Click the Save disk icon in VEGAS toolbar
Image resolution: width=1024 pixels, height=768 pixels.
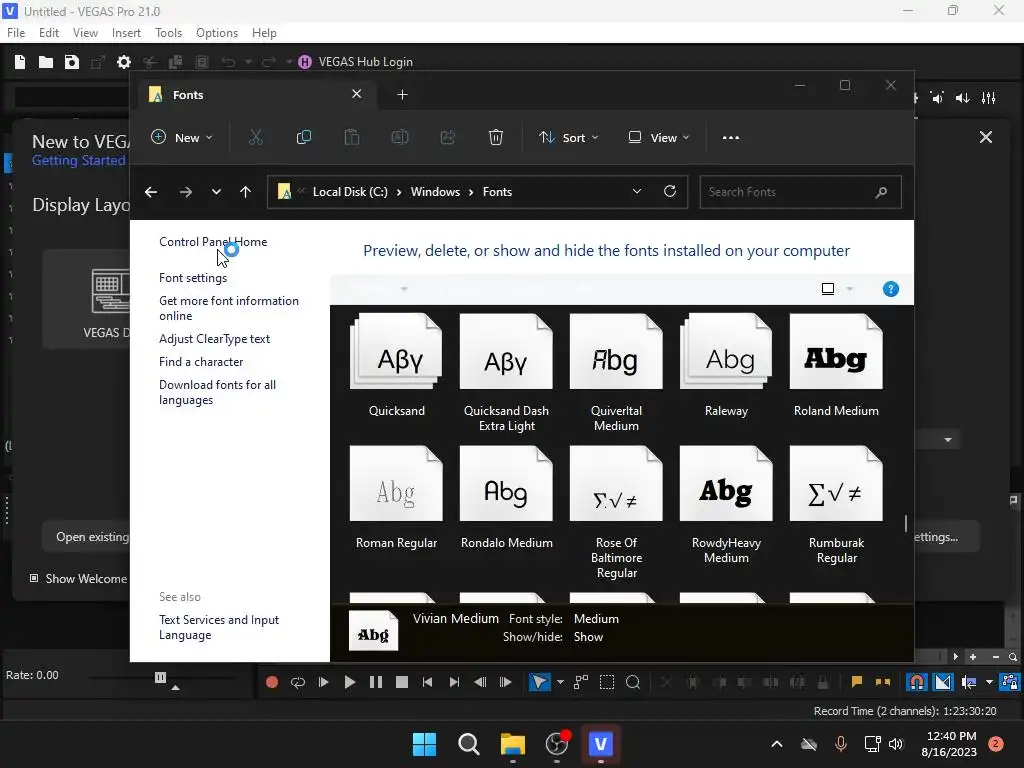[72, 62]
